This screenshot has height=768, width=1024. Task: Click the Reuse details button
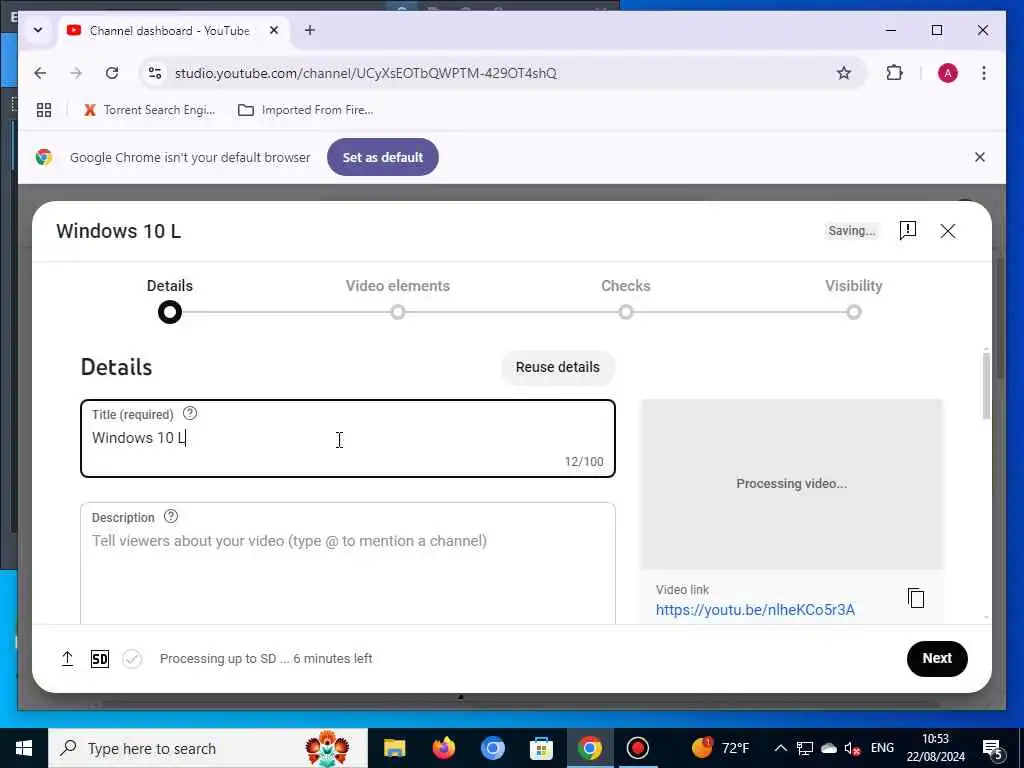558,368
